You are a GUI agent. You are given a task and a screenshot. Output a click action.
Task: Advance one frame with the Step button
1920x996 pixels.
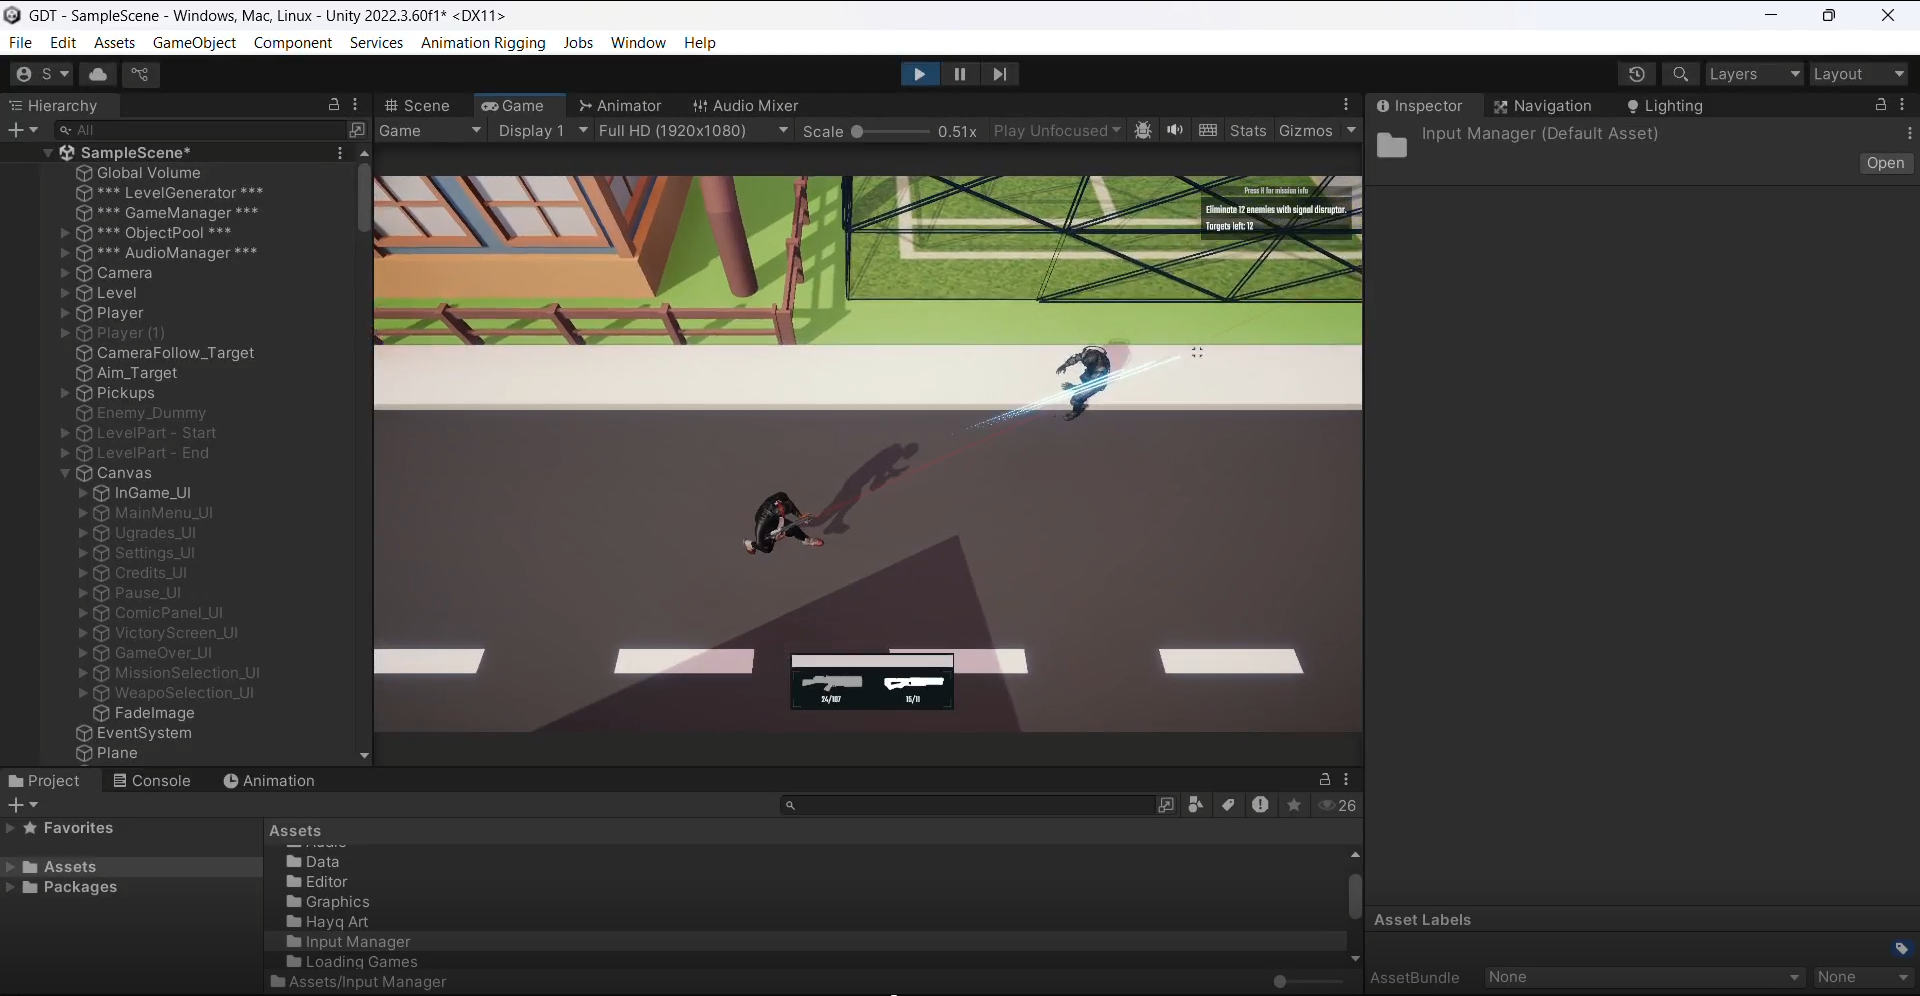click(x=1000, y=74)
